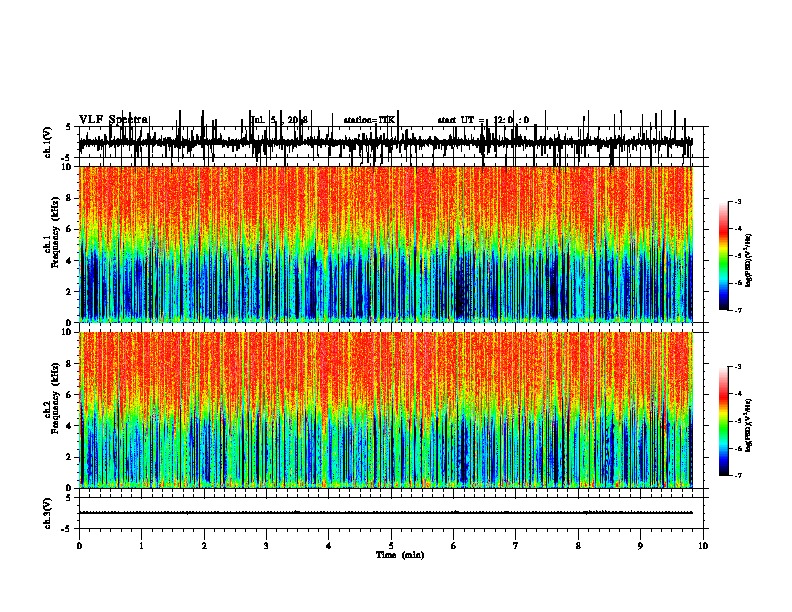Click the time axis tick label '0'

pos(79,546)
